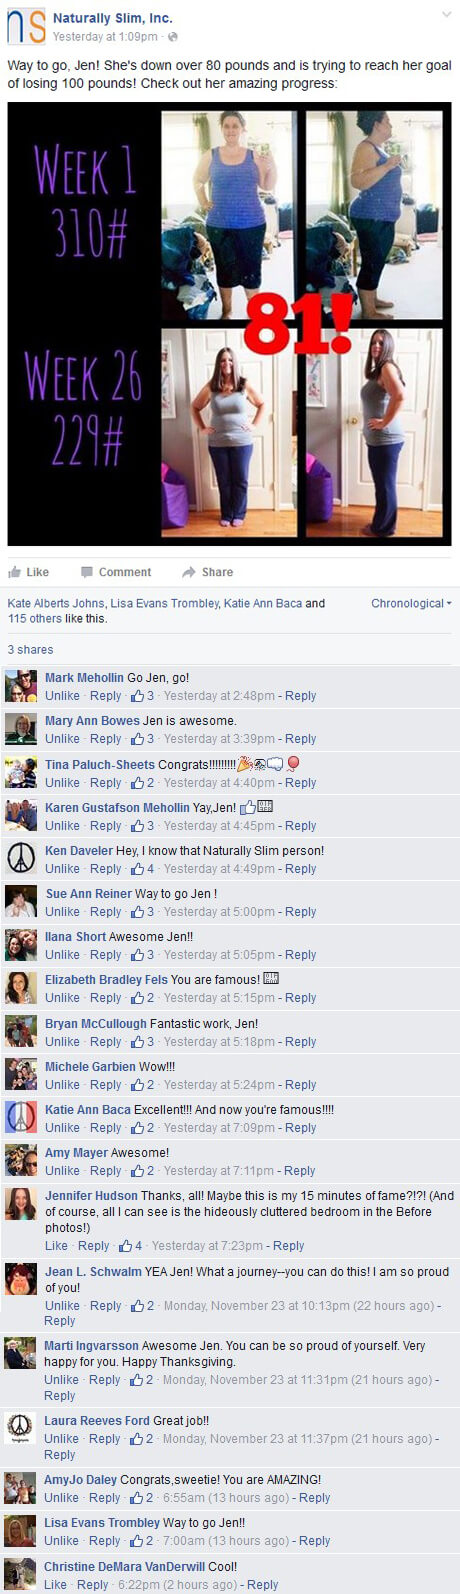Click Laura Reeves Ford's avatar icon
Image resolution: width=460 pixels, height=1594 pixels.
21,1428
